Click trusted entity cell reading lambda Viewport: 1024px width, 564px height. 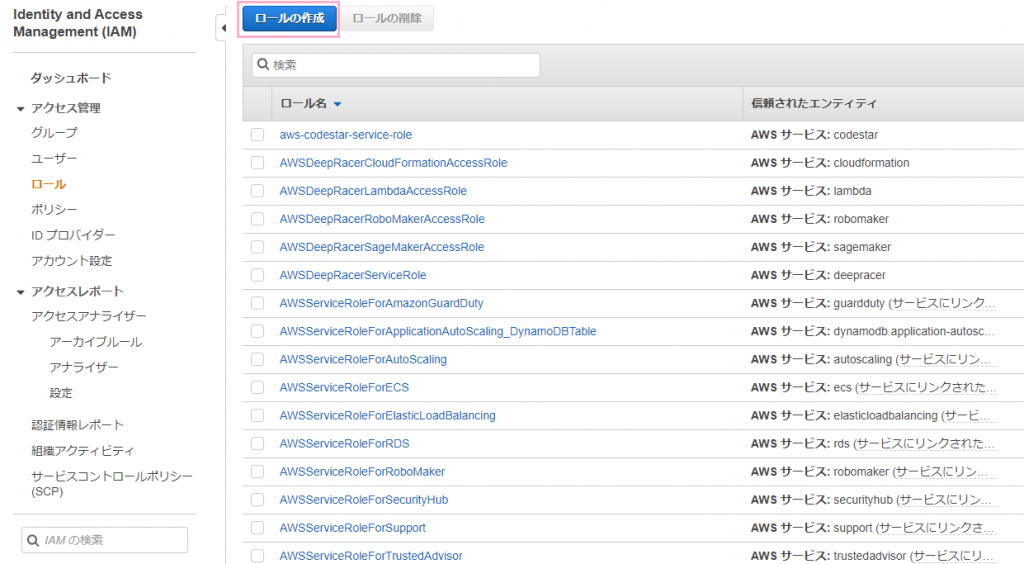[811, 191]
